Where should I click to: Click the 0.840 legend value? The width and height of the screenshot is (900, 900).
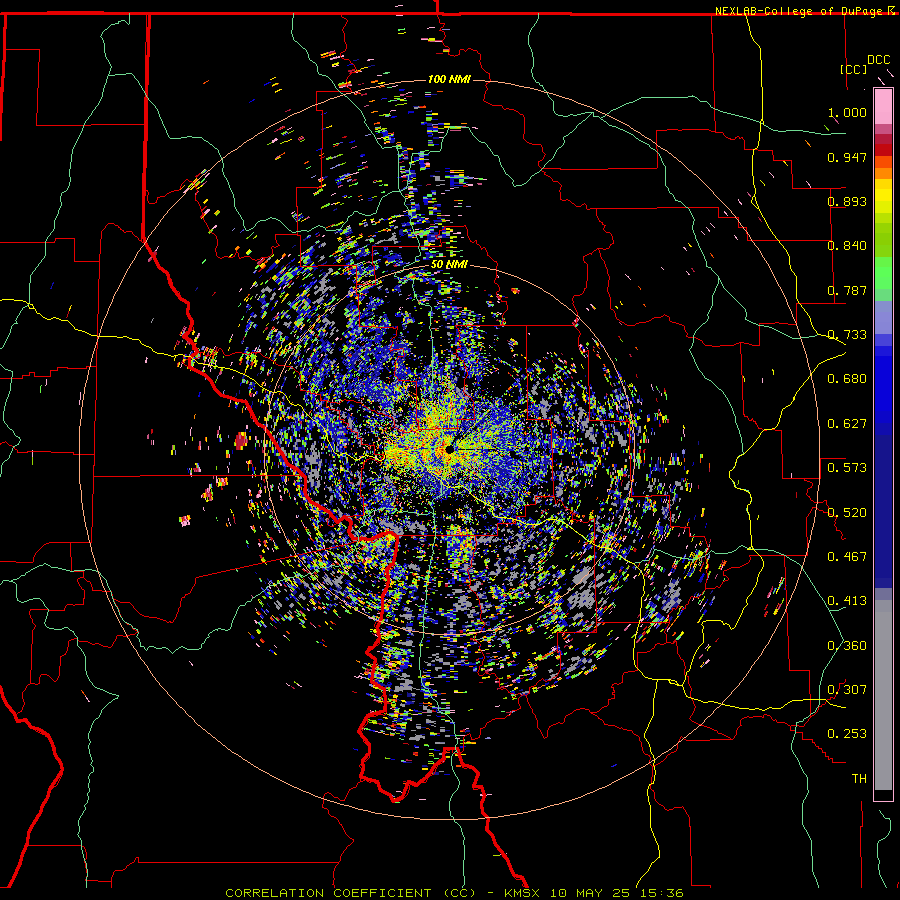click(x=847, y=246)
